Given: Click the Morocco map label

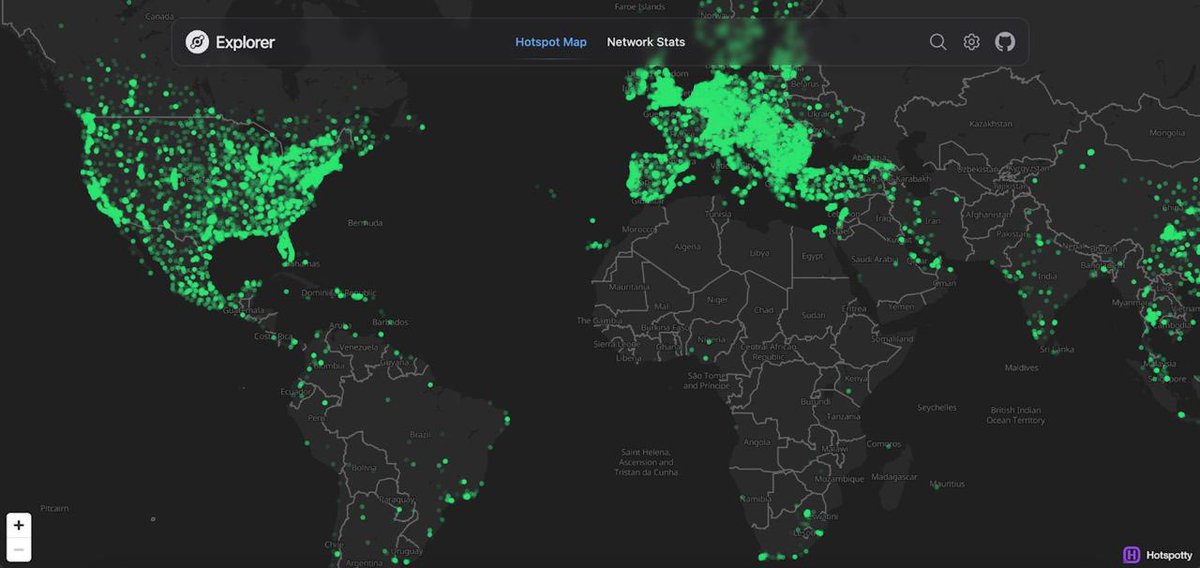Looking at the screenshot, I should coord(639,229).
